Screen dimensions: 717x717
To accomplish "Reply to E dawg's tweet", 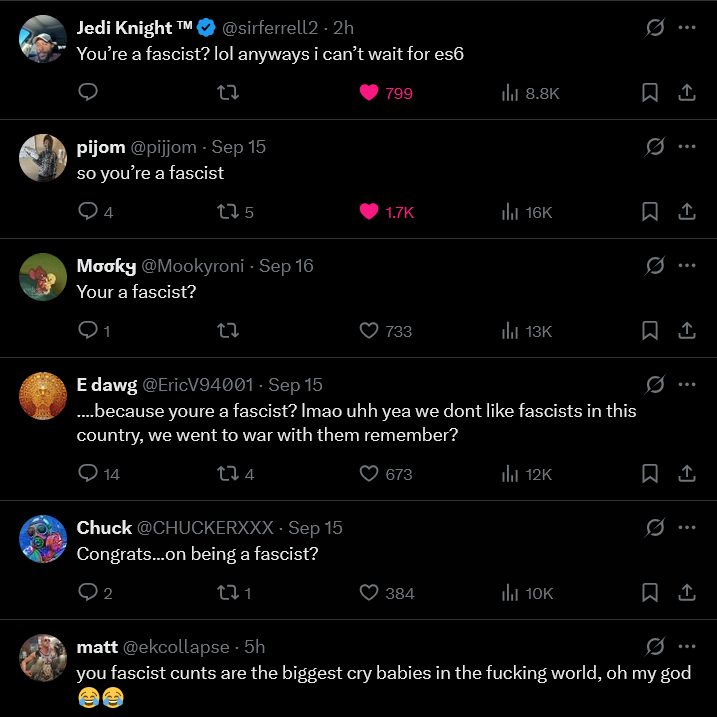I will click(x=88, y=474).
